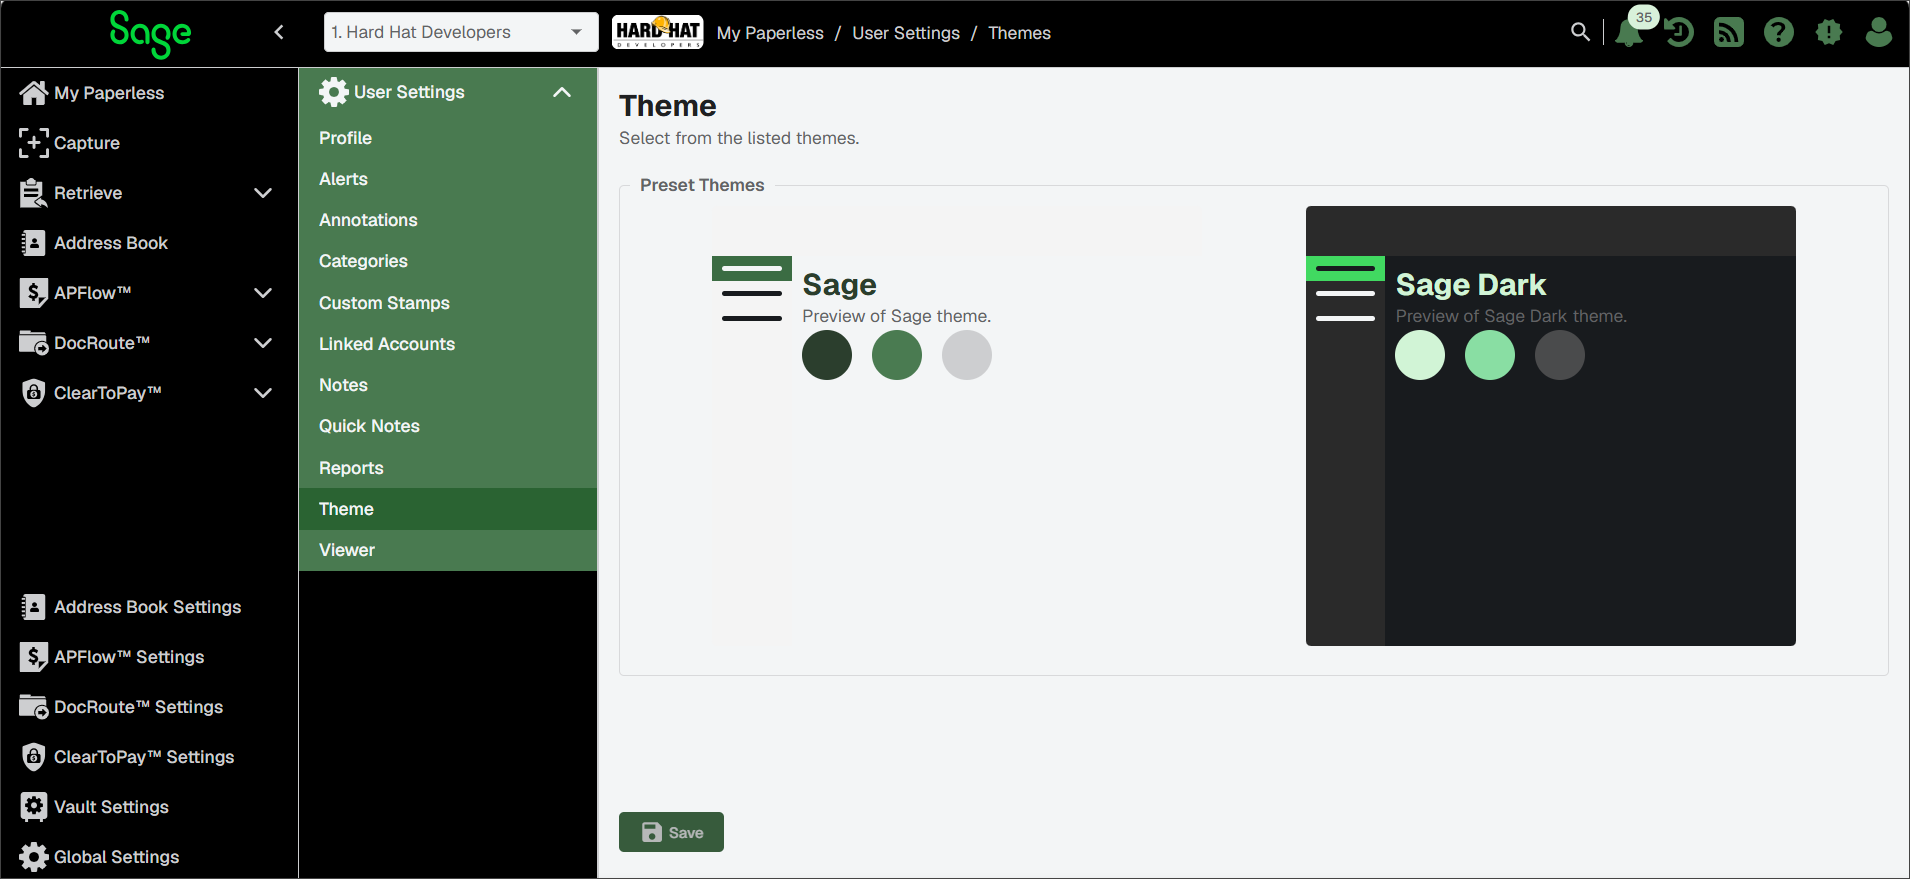Open the Alerts settings page
Viewport: 1910px width, 879px height.
(x=448, y=179)
